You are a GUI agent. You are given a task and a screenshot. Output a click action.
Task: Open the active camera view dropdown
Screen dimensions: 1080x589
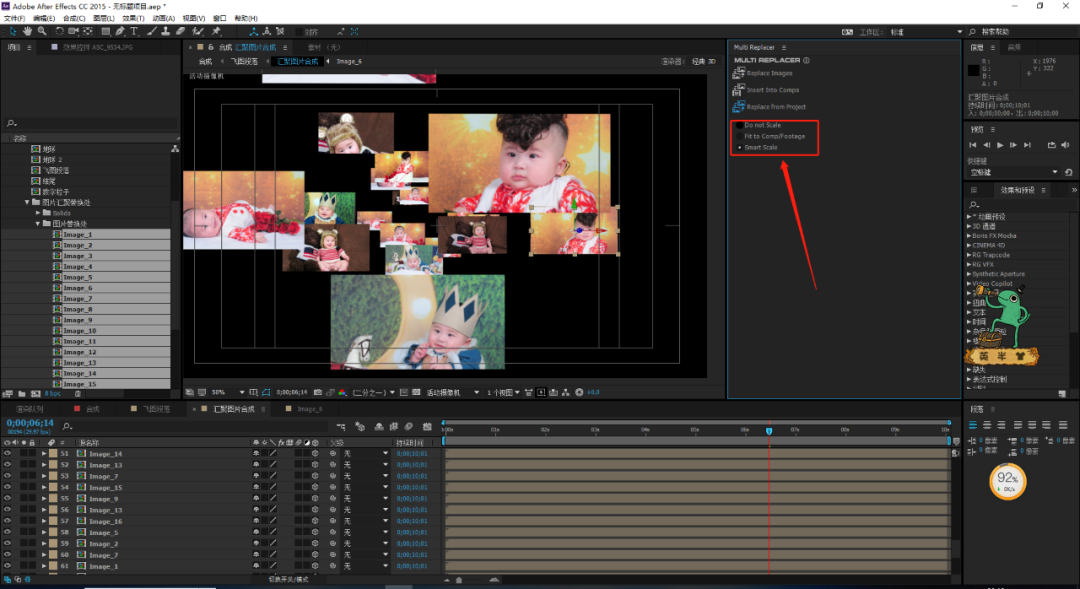[453, 393]
